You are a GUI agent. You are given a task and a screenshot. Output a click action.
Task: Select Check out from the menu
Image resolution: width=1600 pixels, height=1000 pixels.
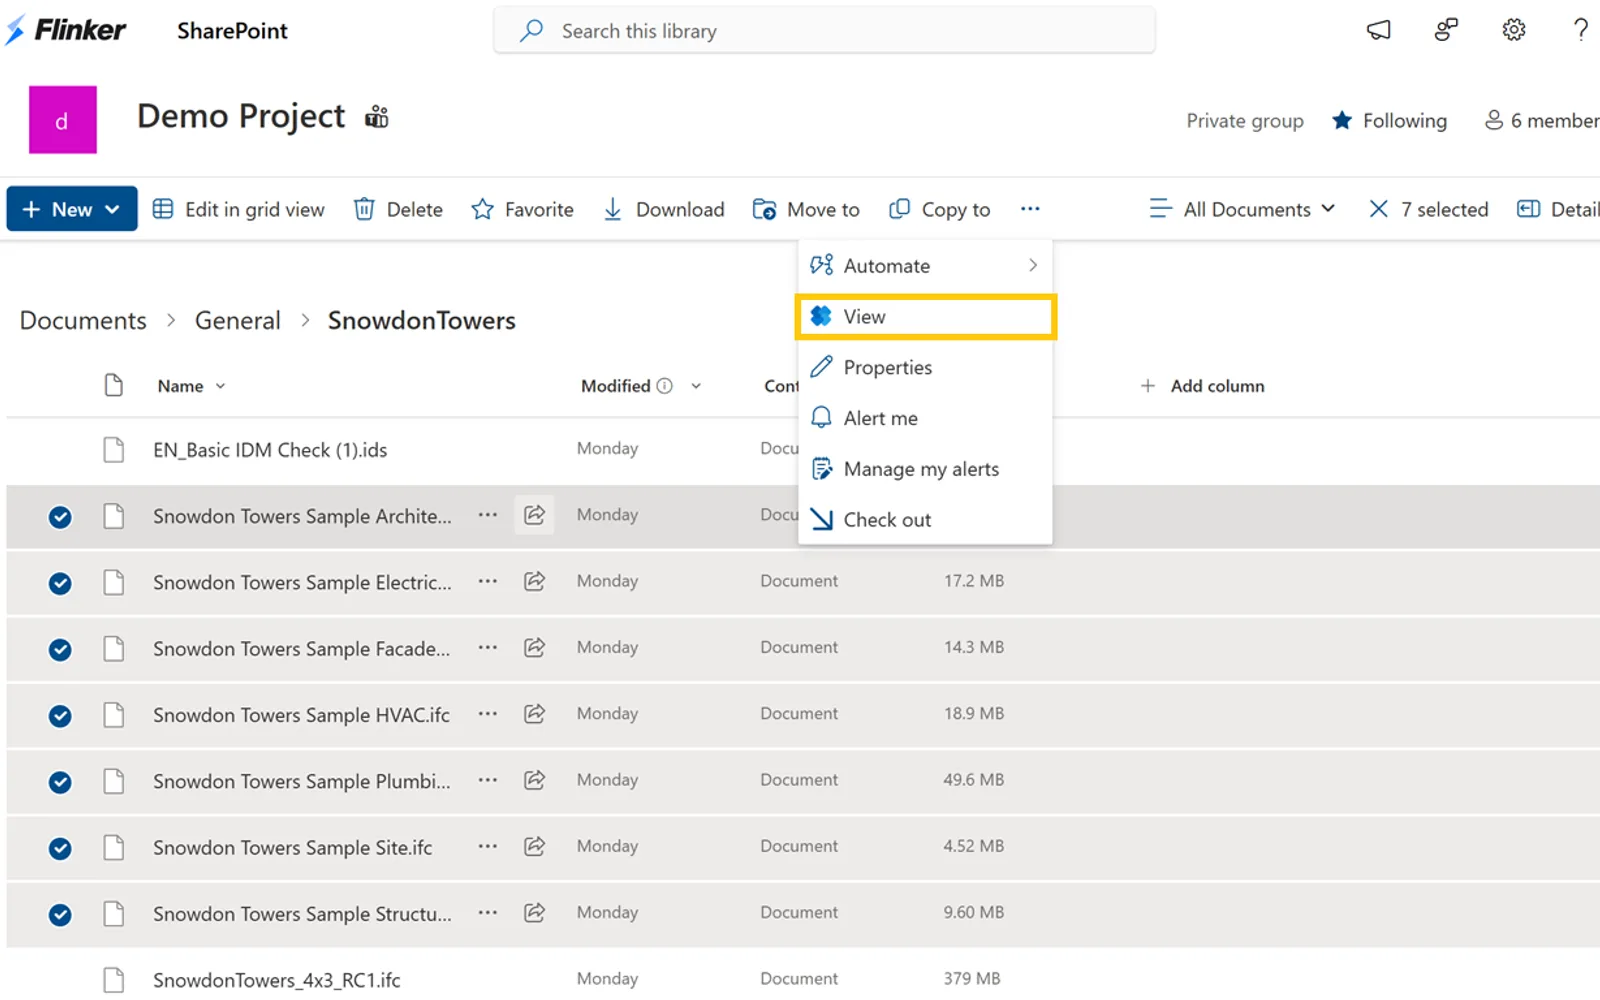[925, 520]
